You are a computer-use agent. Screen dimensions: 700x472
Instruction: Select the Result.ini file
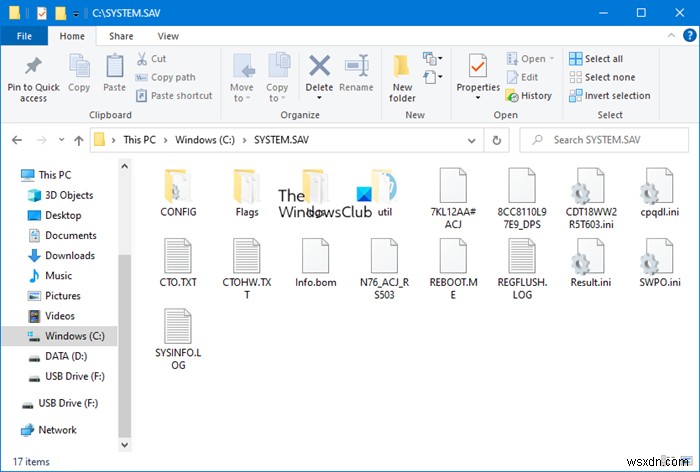coord(591,263)
